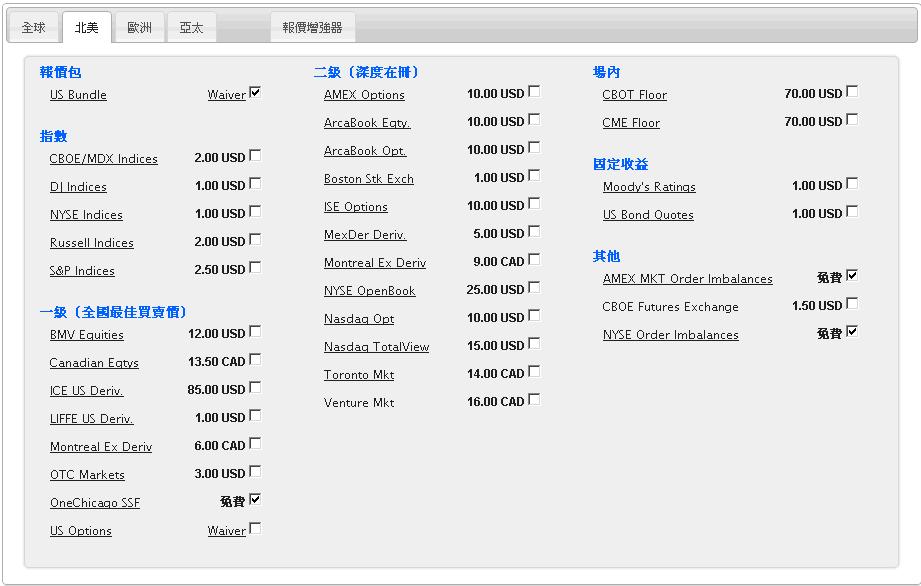Open the OneChicago SSF link
Image resolution: width=921 pixels, height=586 pixels.
(95, 503)
